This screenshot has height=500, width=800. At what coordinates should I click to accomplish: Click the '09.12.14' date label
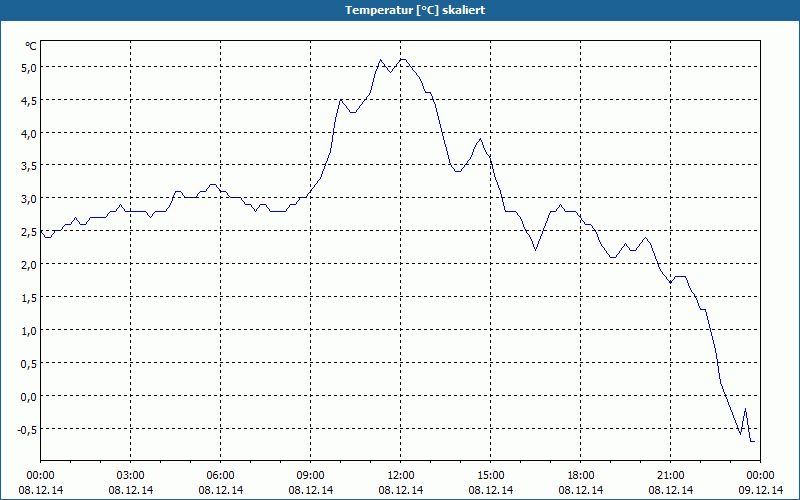pyautogui.click(x=760, y=490)
